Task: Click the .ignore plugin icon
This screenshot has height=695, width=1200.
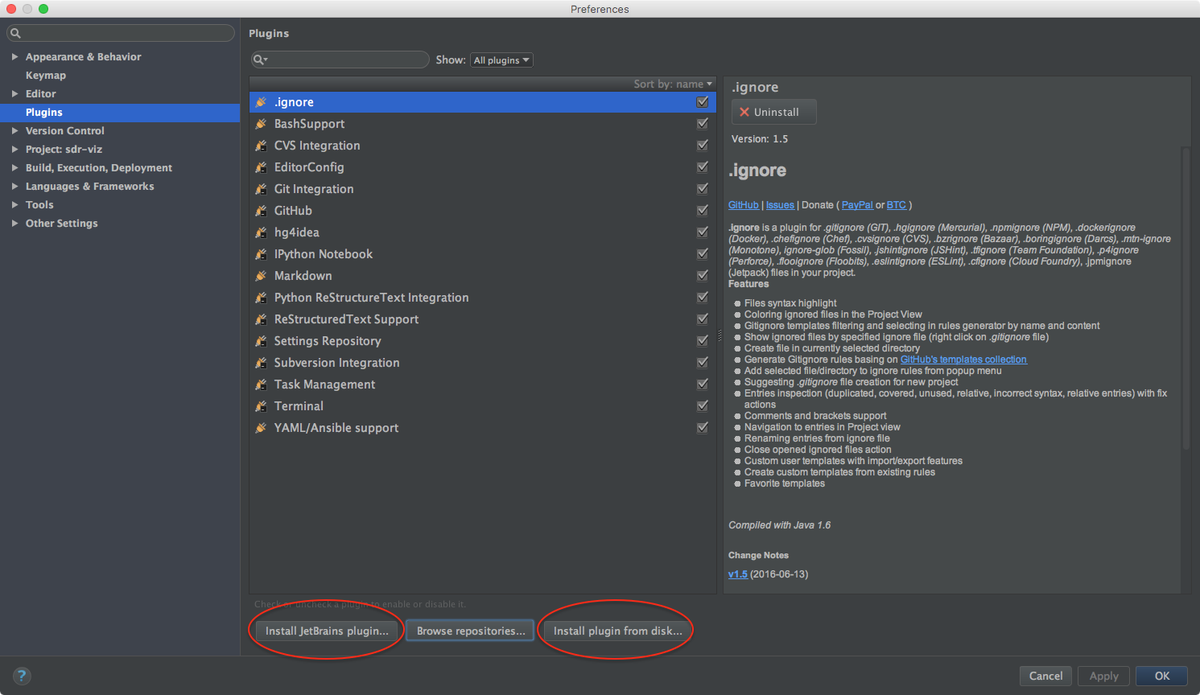Action: coord(261,102)
